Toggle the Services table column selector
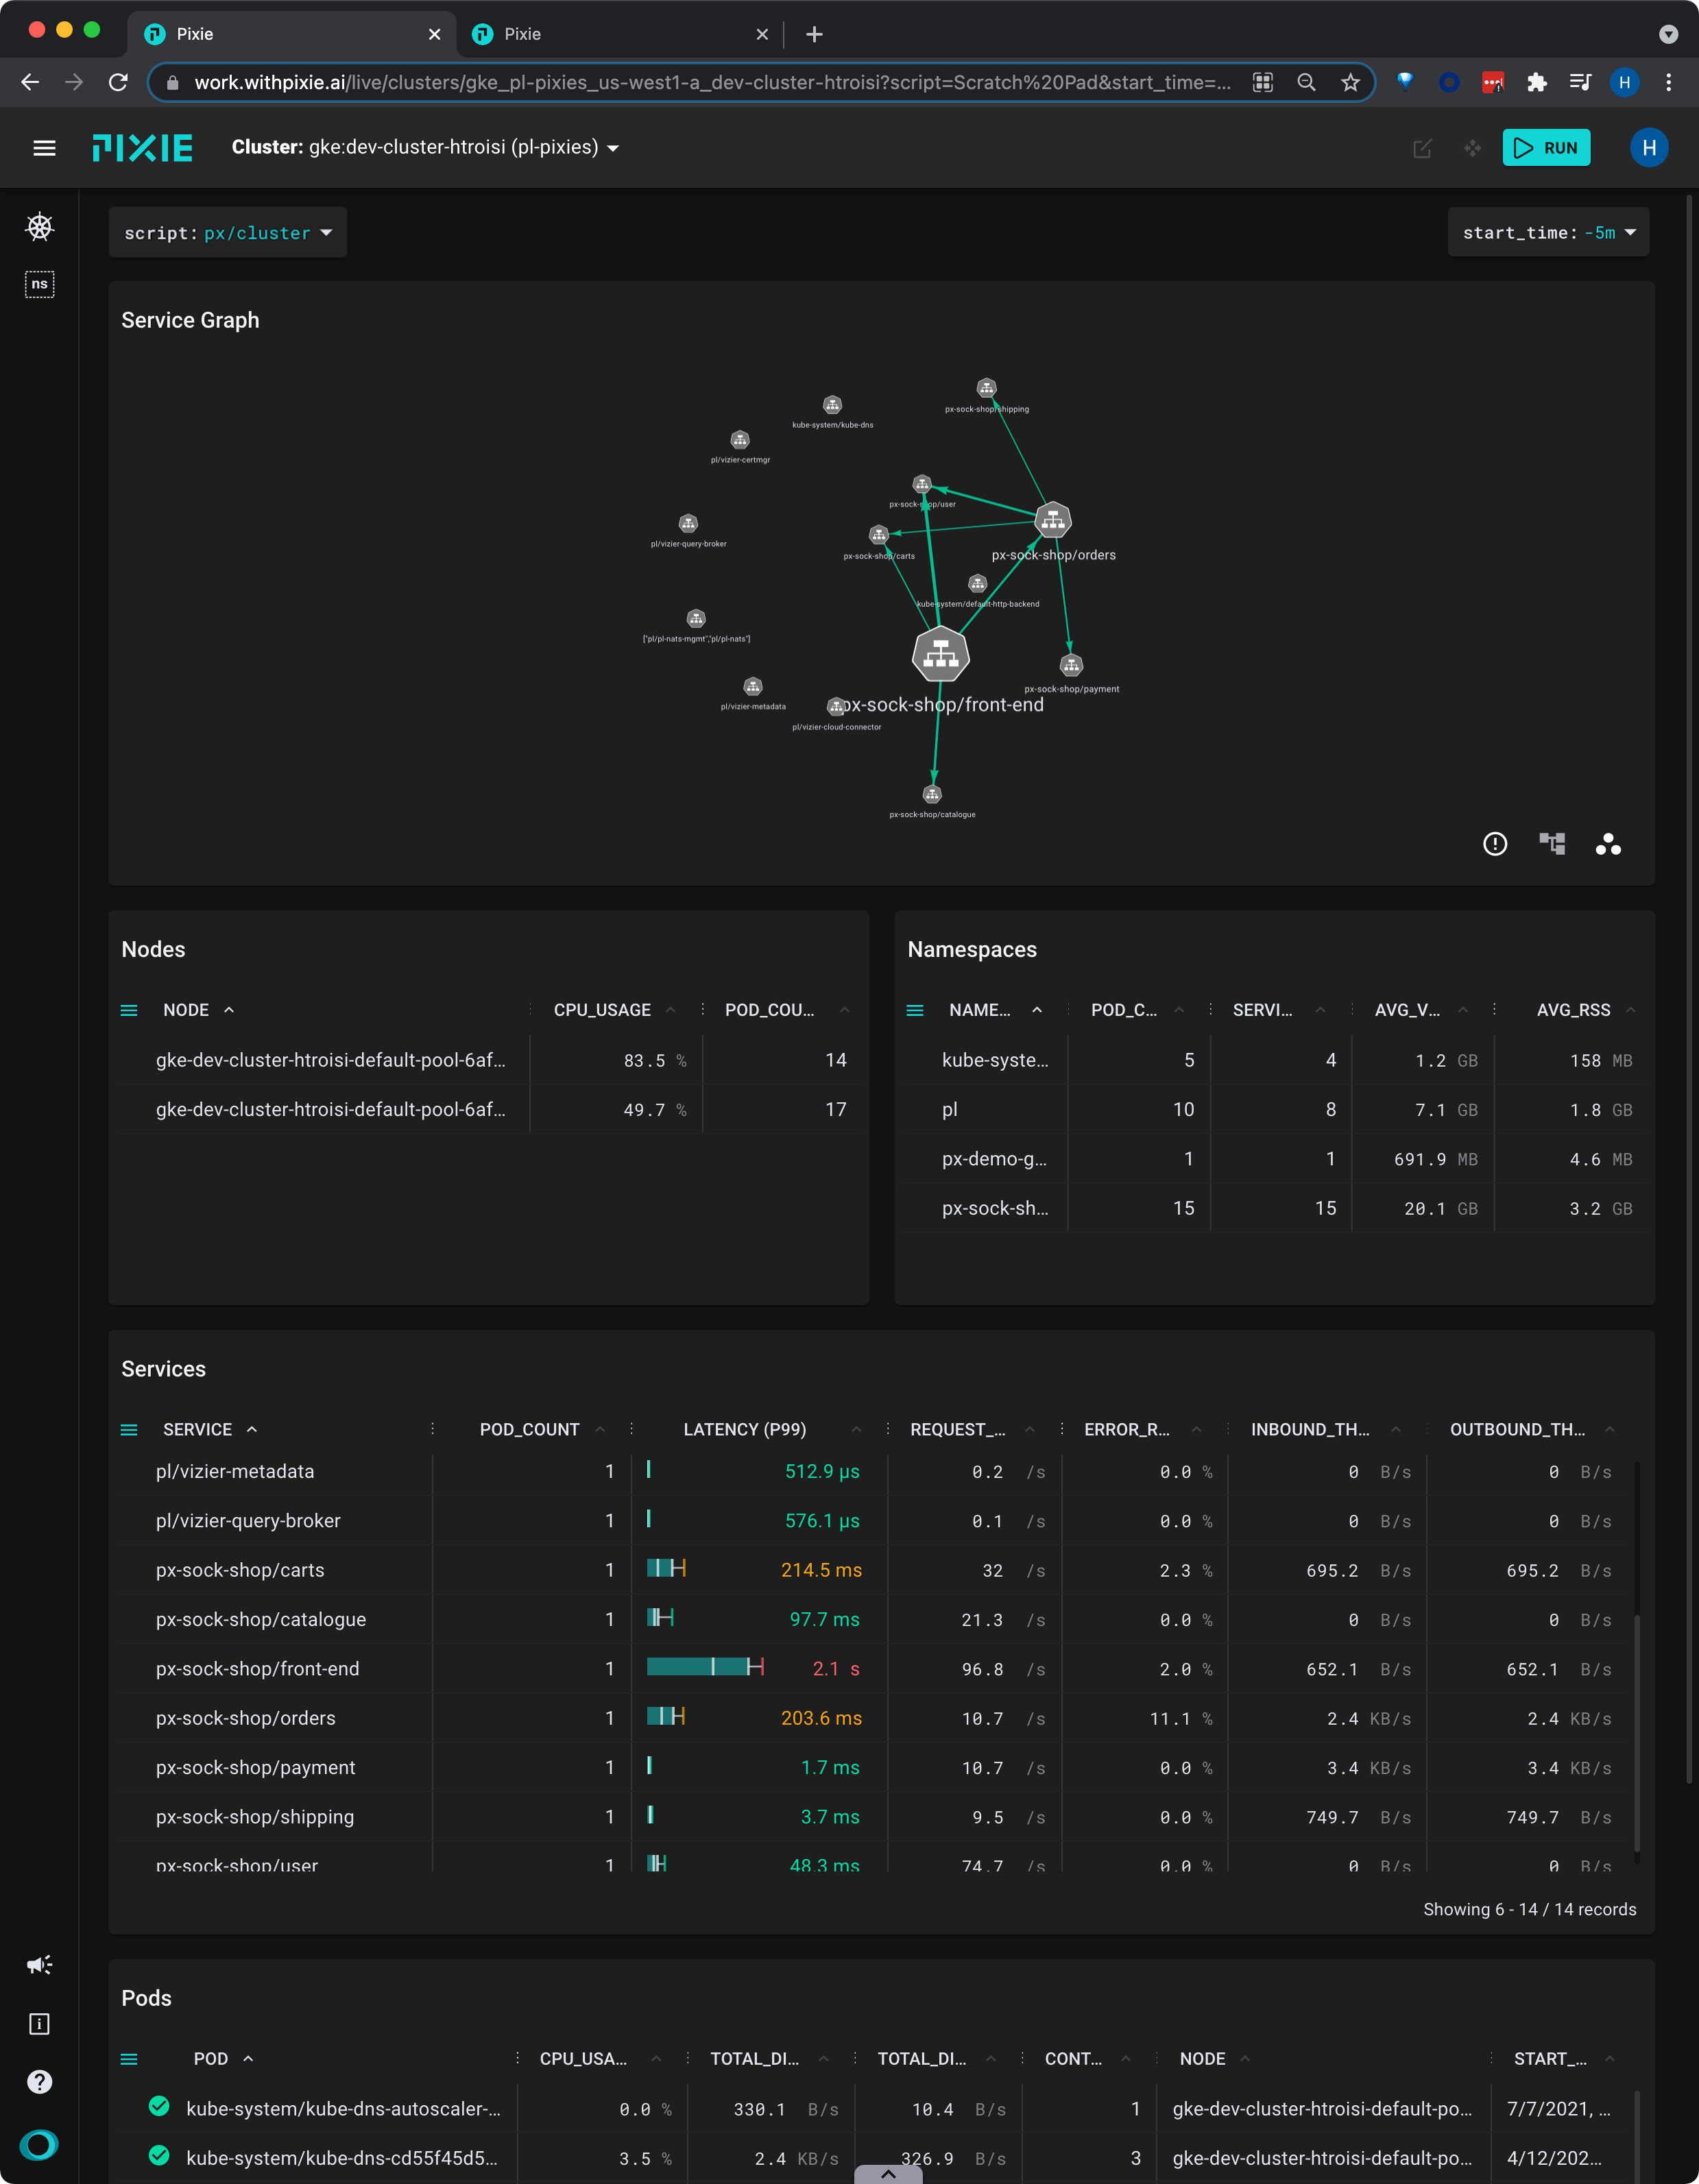This screenshot has height=2184, width=1699. [129, 1430]
